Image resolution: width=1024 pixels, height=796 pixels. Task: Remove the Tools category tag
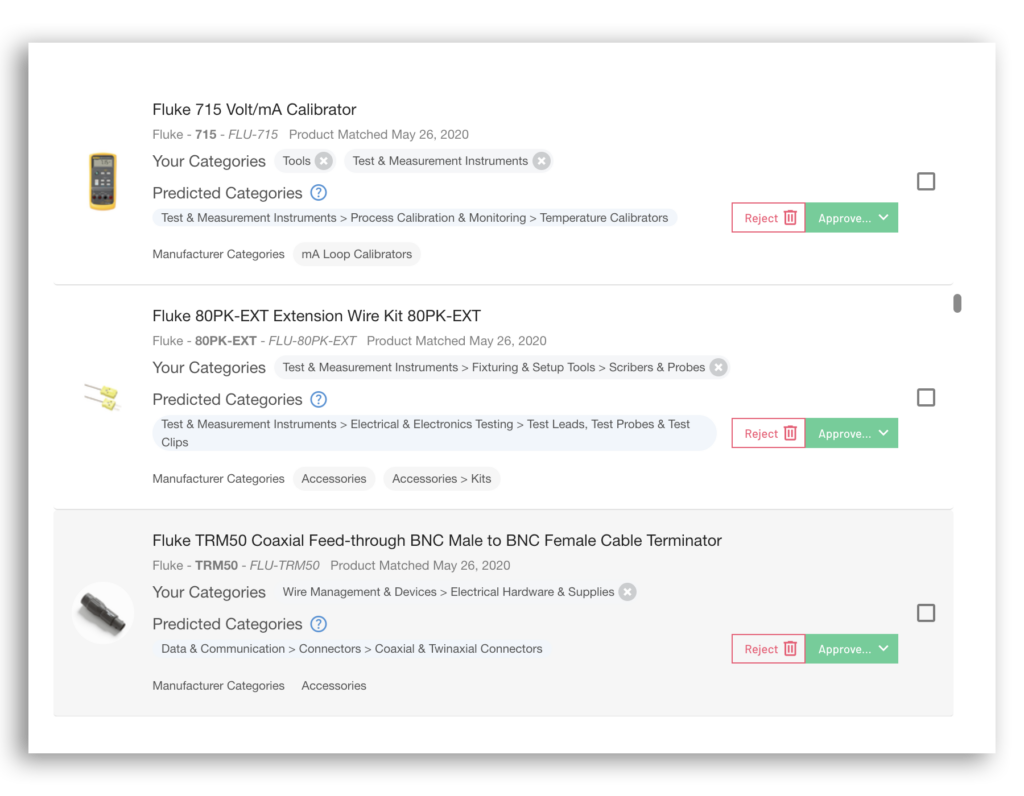tap(323, 161)
